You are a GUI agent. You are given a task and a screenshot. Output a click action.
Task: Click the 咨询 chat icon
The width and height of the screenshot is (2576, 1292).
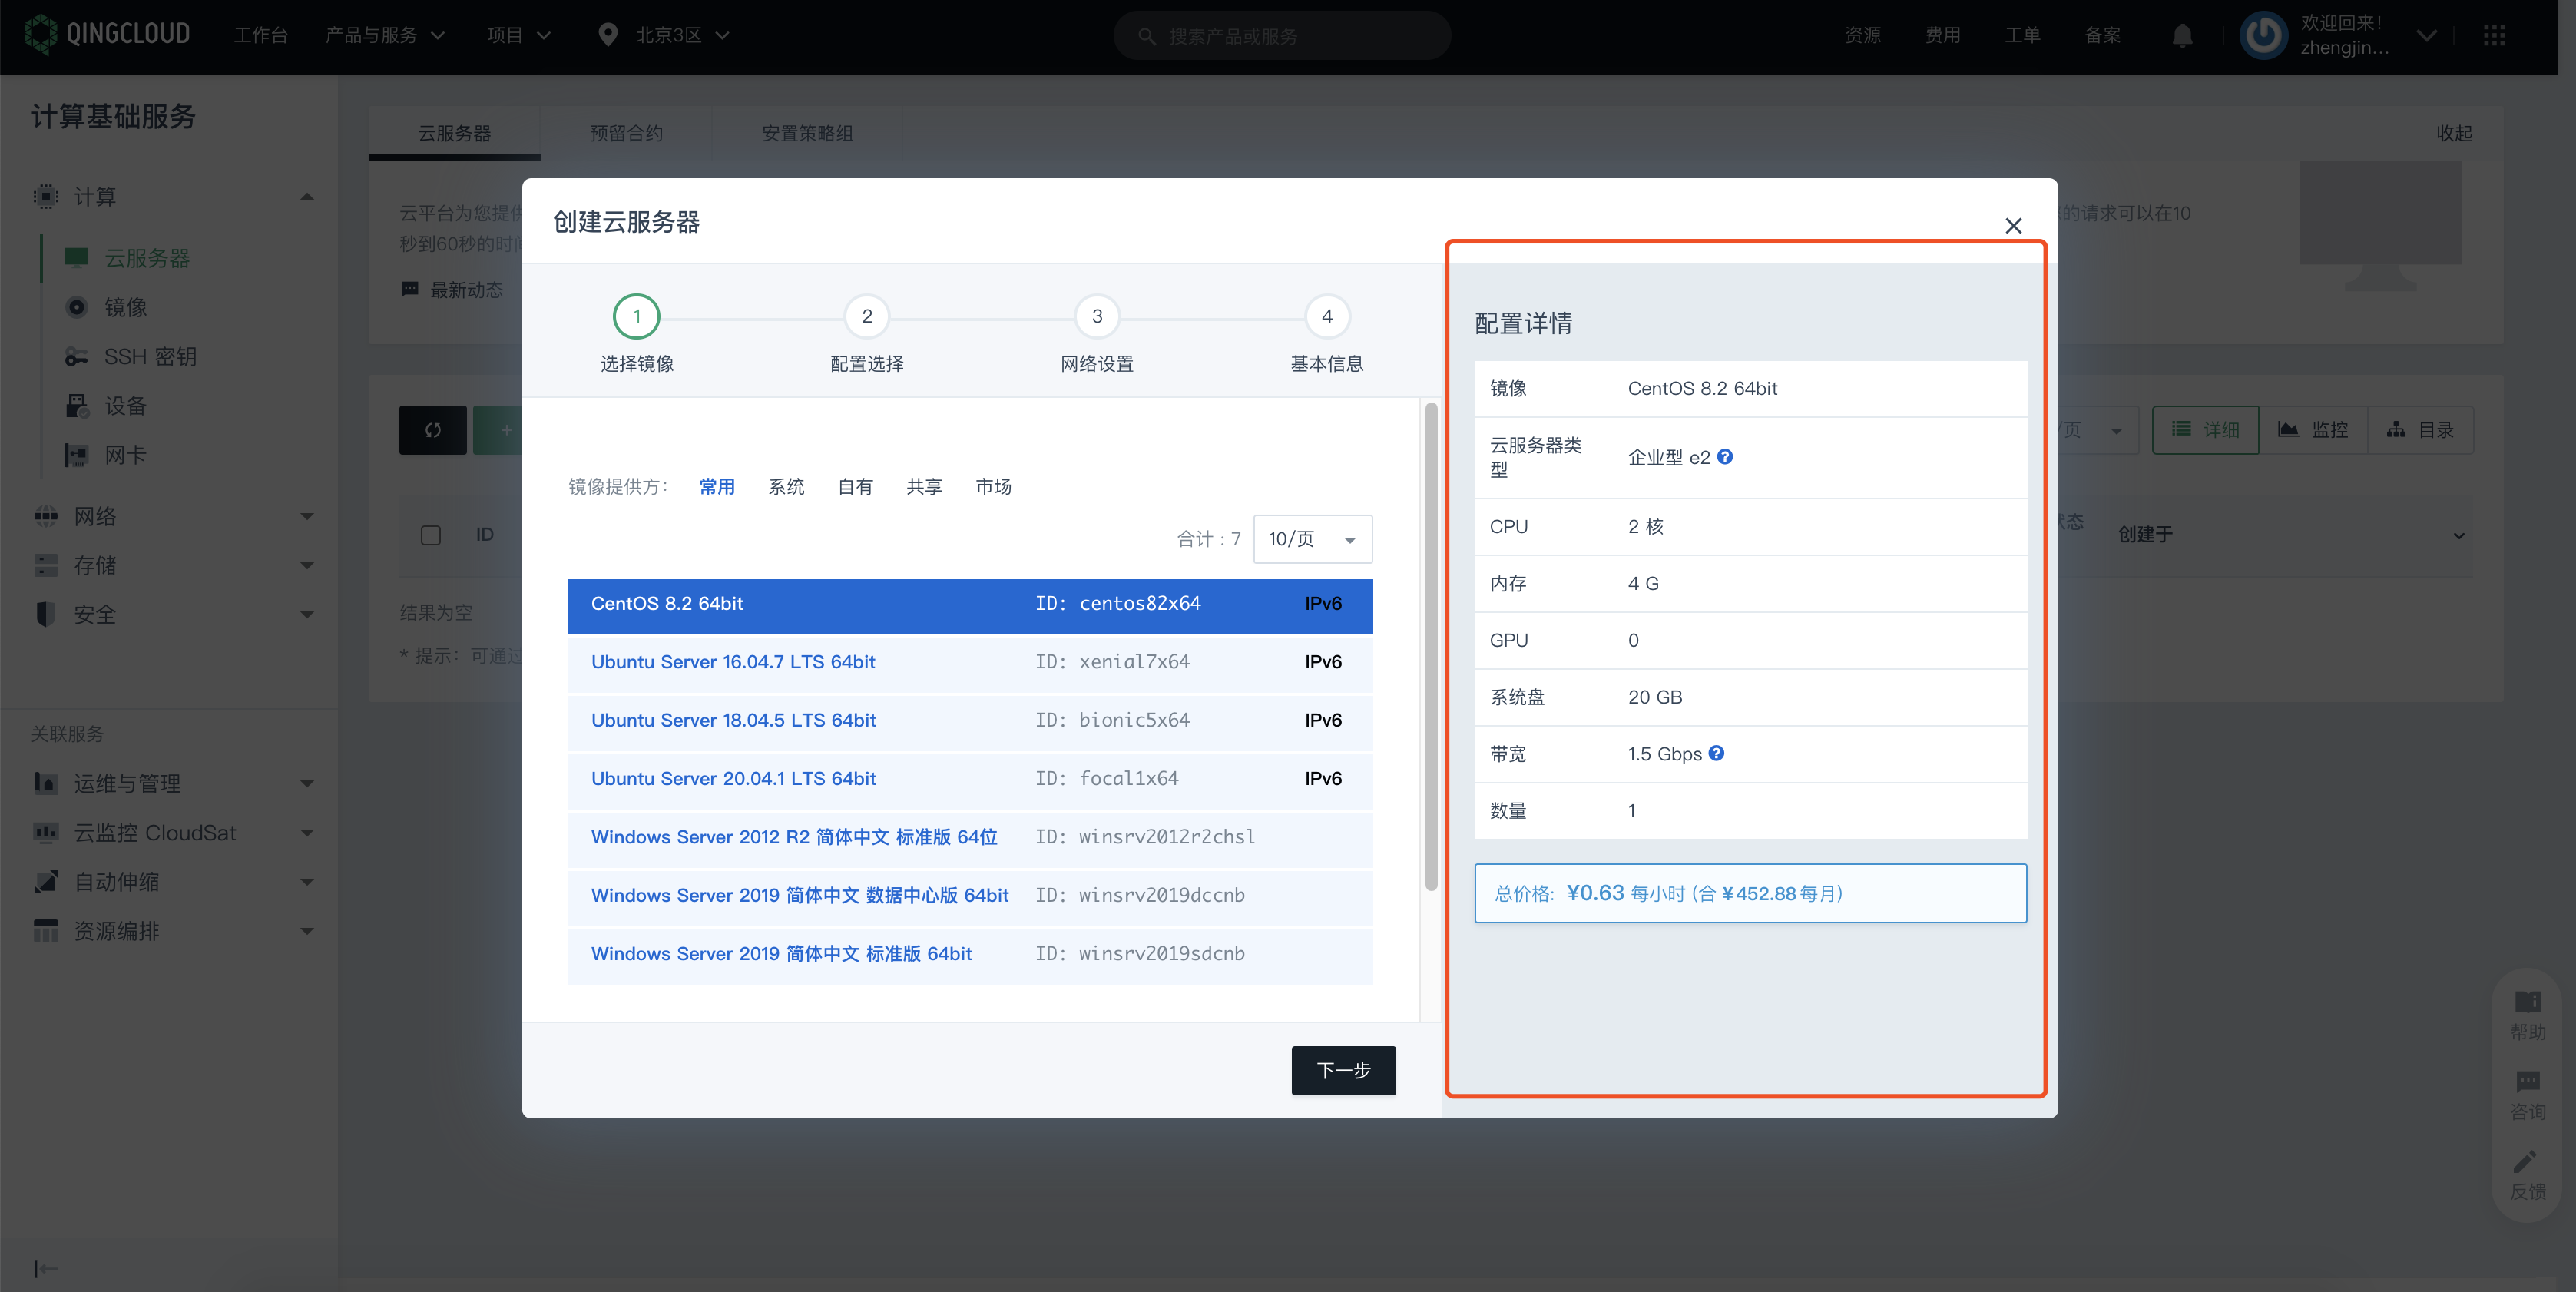[2527, 1082]
